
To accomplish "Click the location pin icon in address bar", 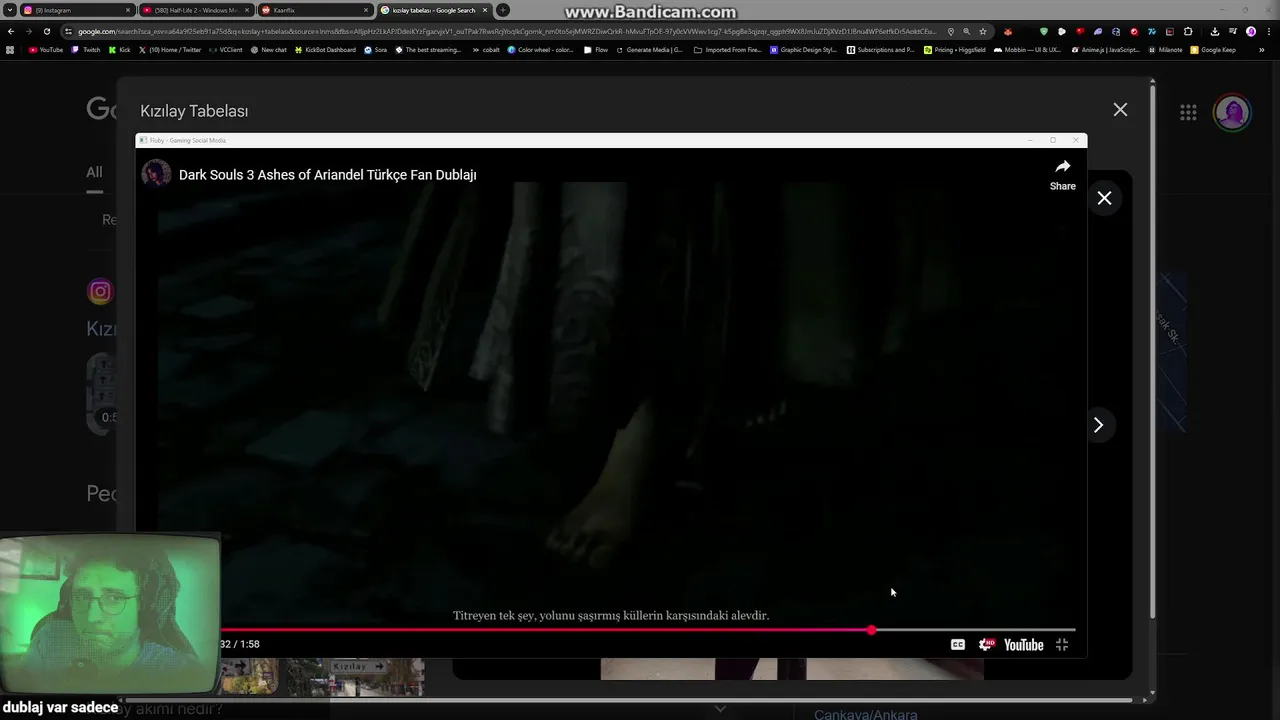I will coord(950,31).
